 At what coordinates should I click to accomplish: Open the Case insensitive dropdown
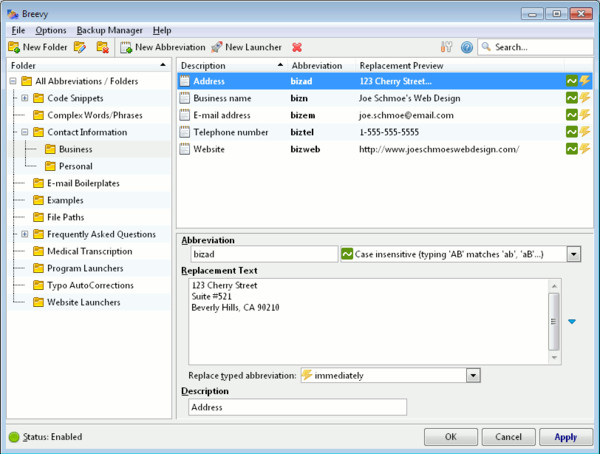tap(573, 255)
